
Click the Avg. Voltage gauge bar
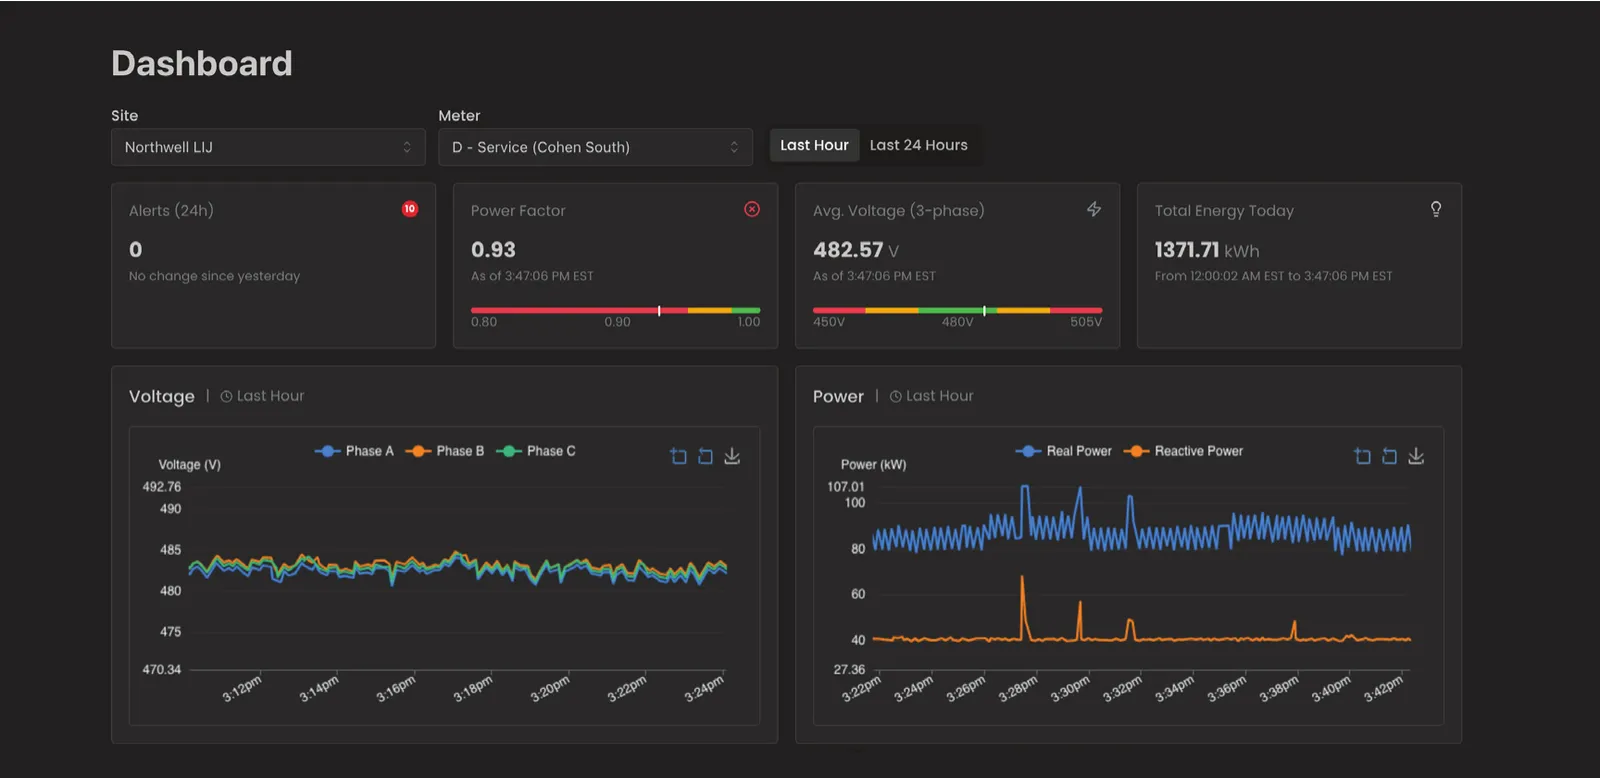pyautogui.click(x=958, y=310)
